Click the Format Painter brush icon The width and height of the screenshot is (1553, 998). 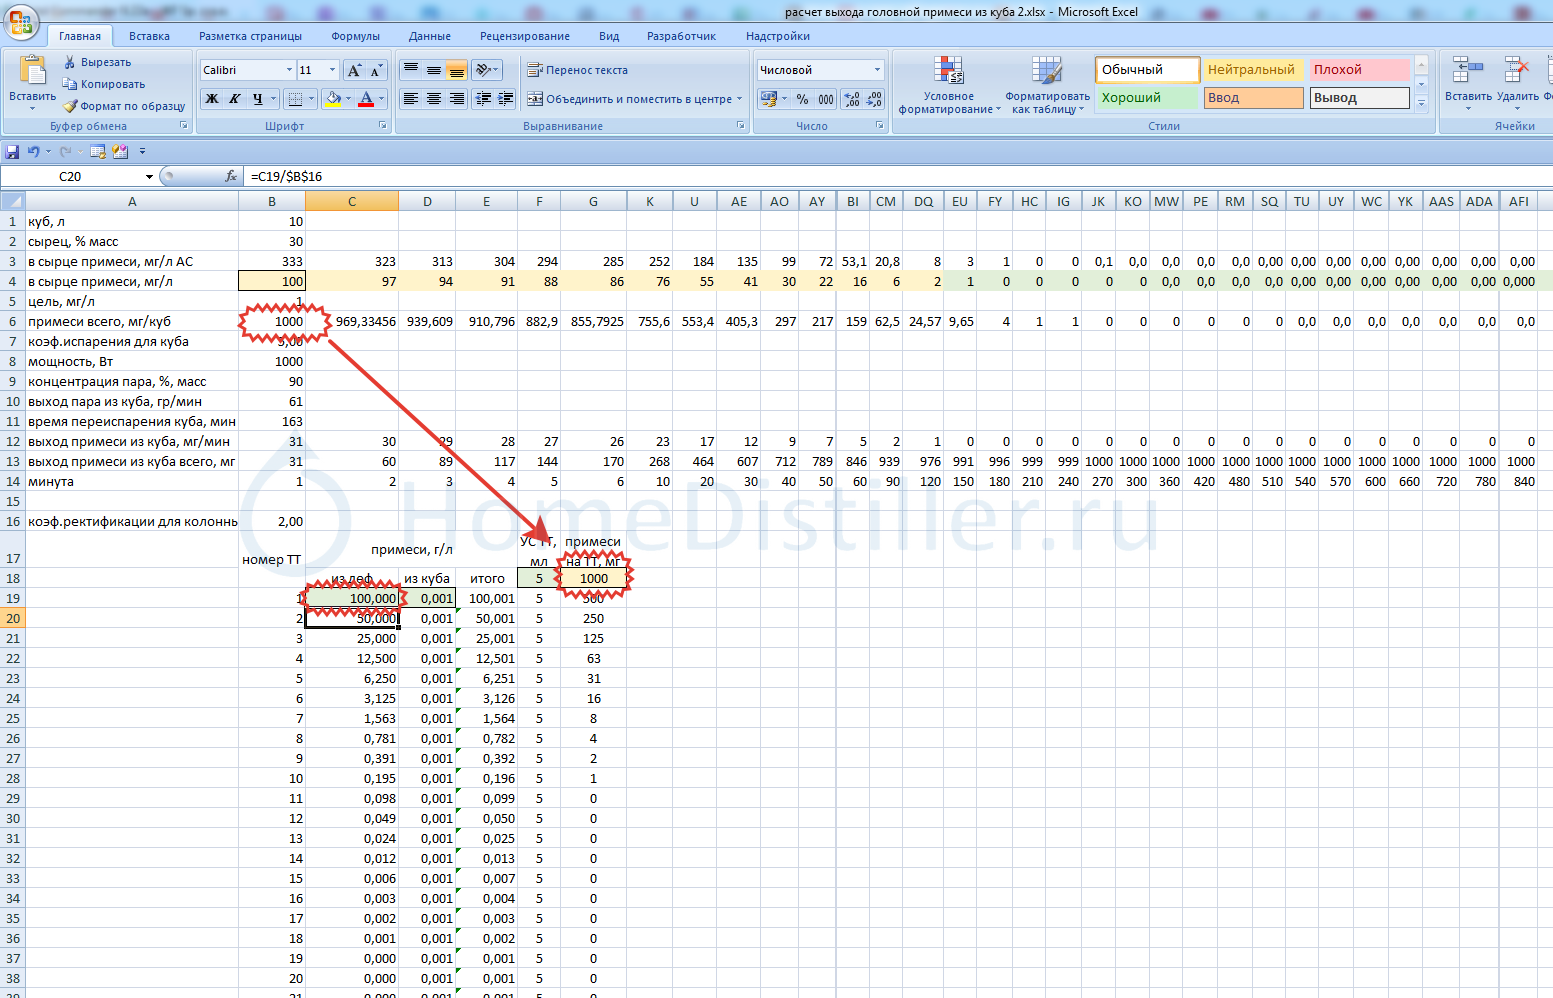tap(70, 106)
